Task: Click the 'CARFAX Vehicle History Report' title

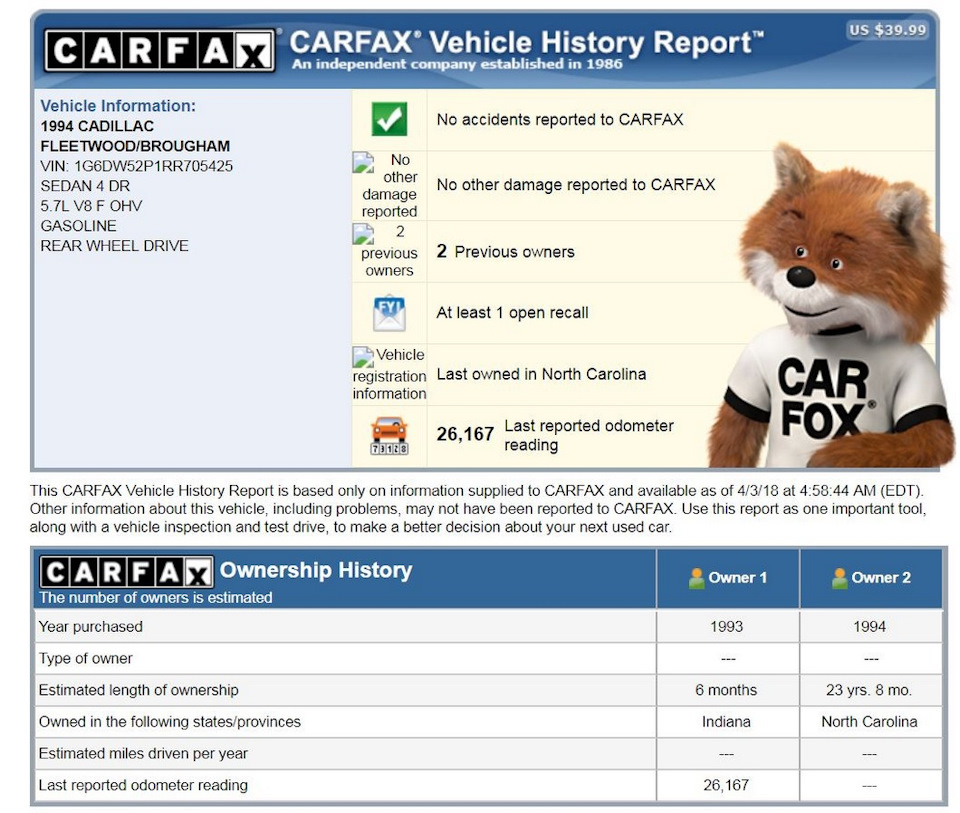Action: click(x=527, y=43)
